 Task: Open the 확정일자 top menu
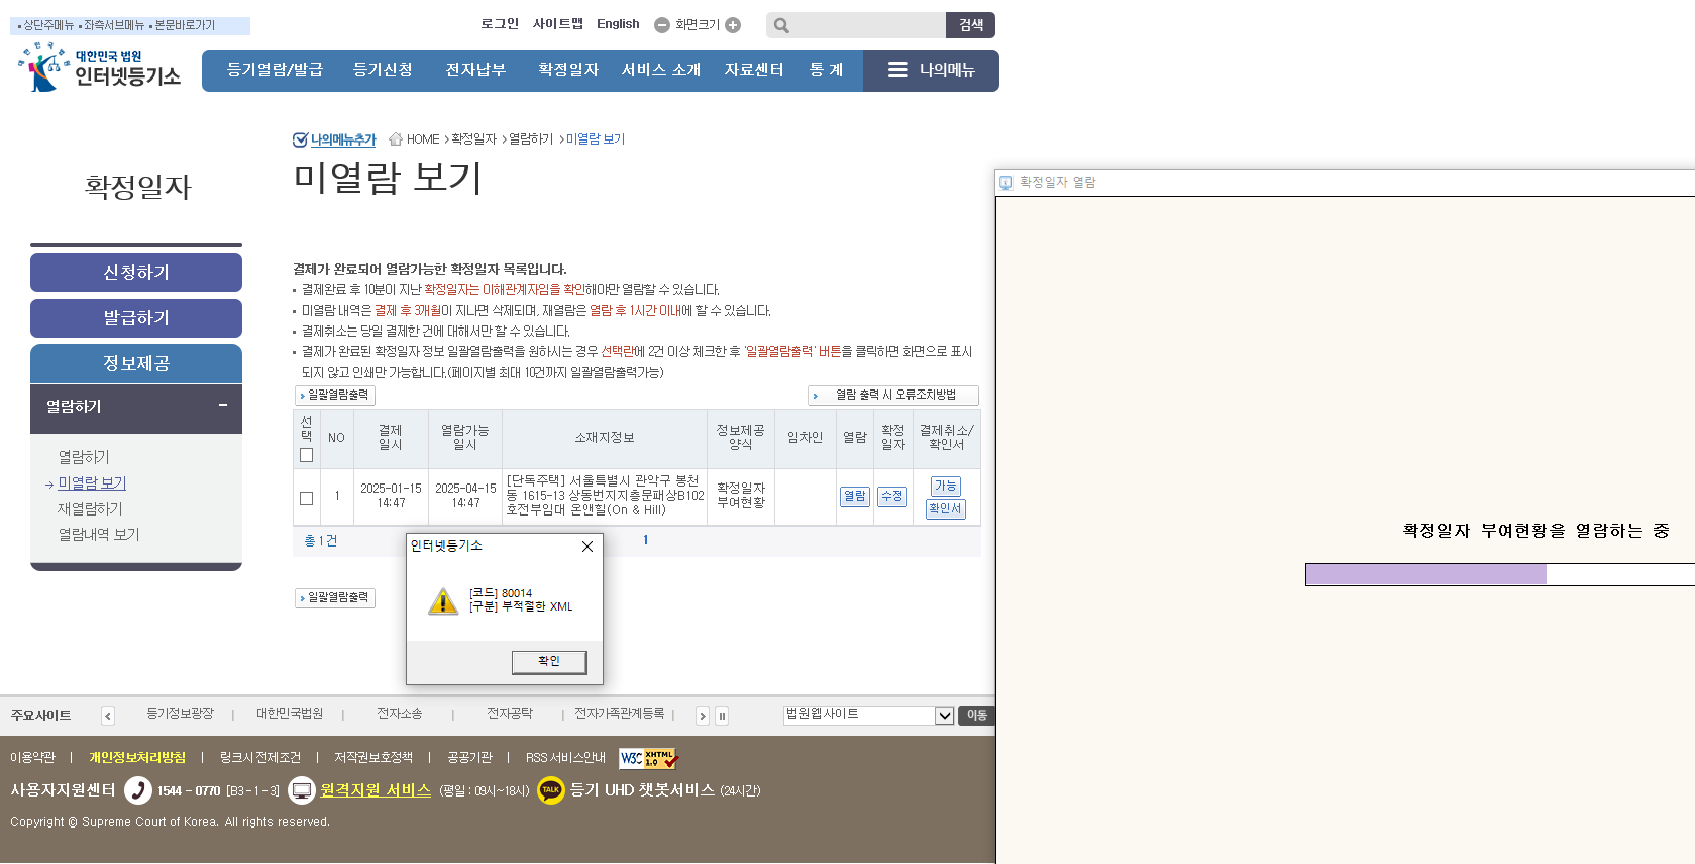click(x=568, y=70)
